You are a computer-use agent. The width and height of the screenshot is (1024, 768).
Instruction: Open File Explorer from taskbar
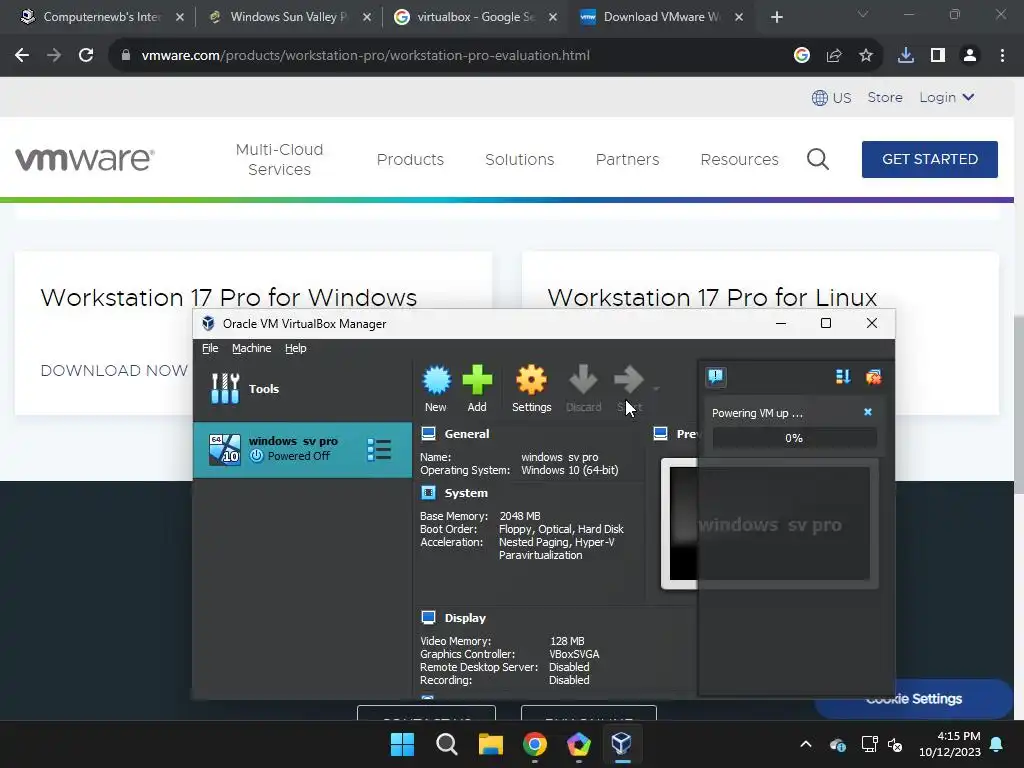tap(490, 744)
